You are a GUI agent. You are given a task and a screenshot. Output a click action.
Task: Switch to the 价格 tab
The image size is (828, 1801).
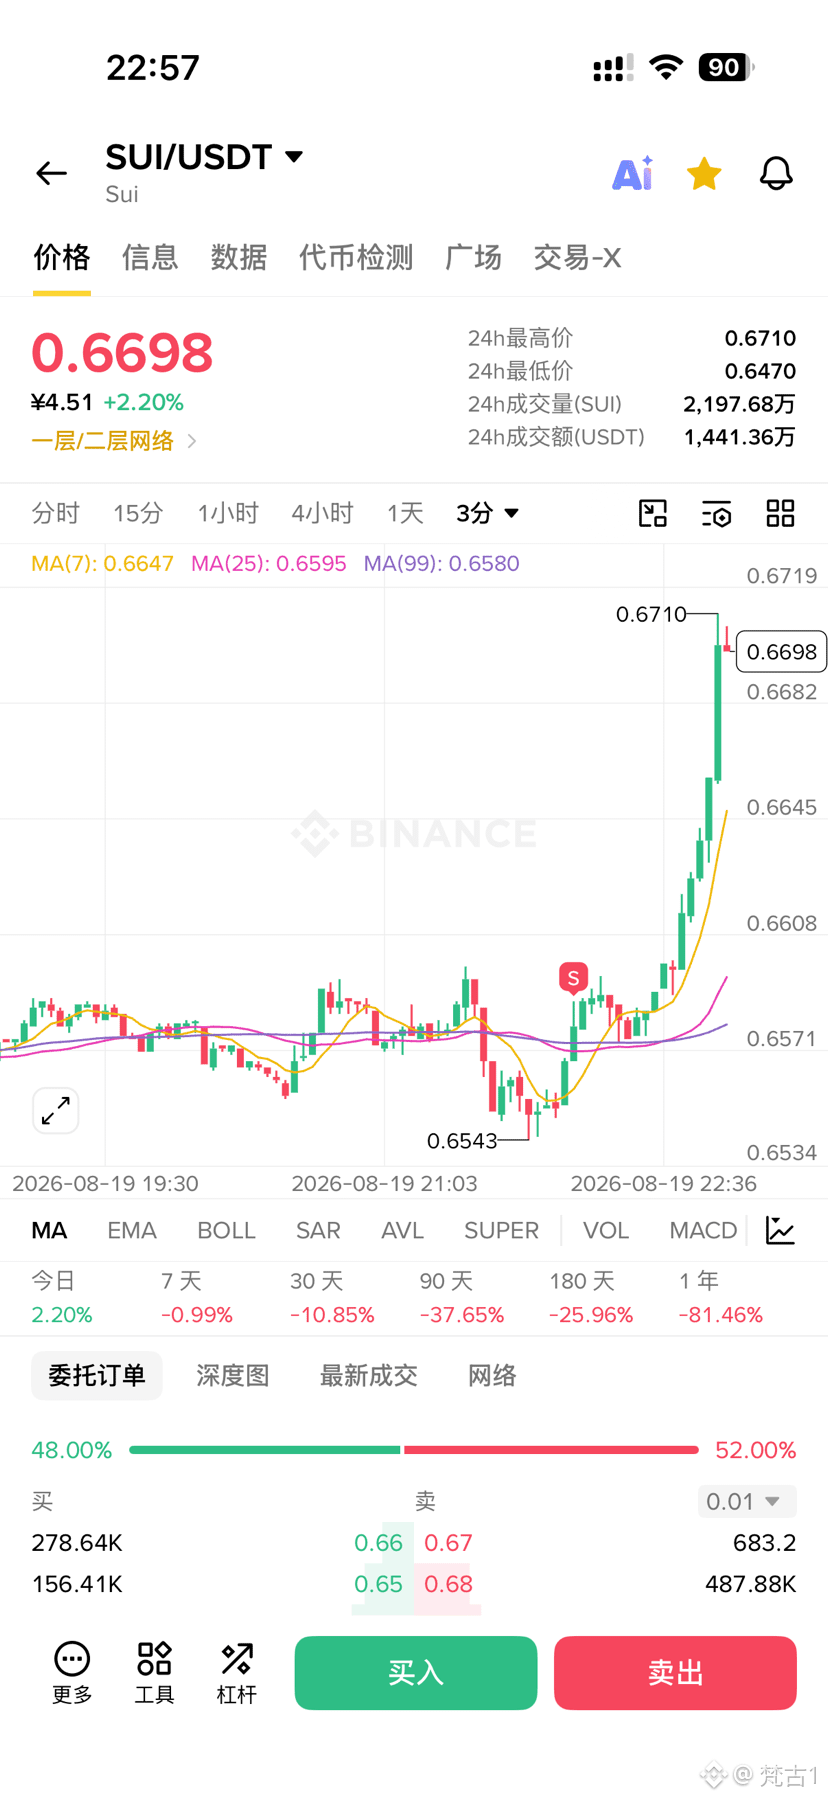[x=62, y=258]
